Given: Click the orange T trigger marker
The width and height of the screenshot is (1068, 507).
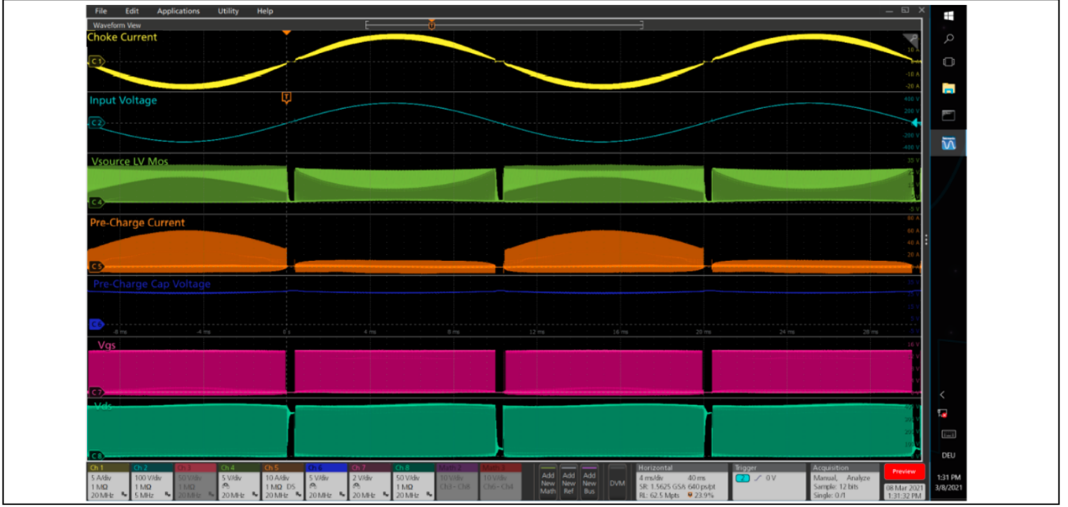Looking at the screenshot, I should 287,97.
